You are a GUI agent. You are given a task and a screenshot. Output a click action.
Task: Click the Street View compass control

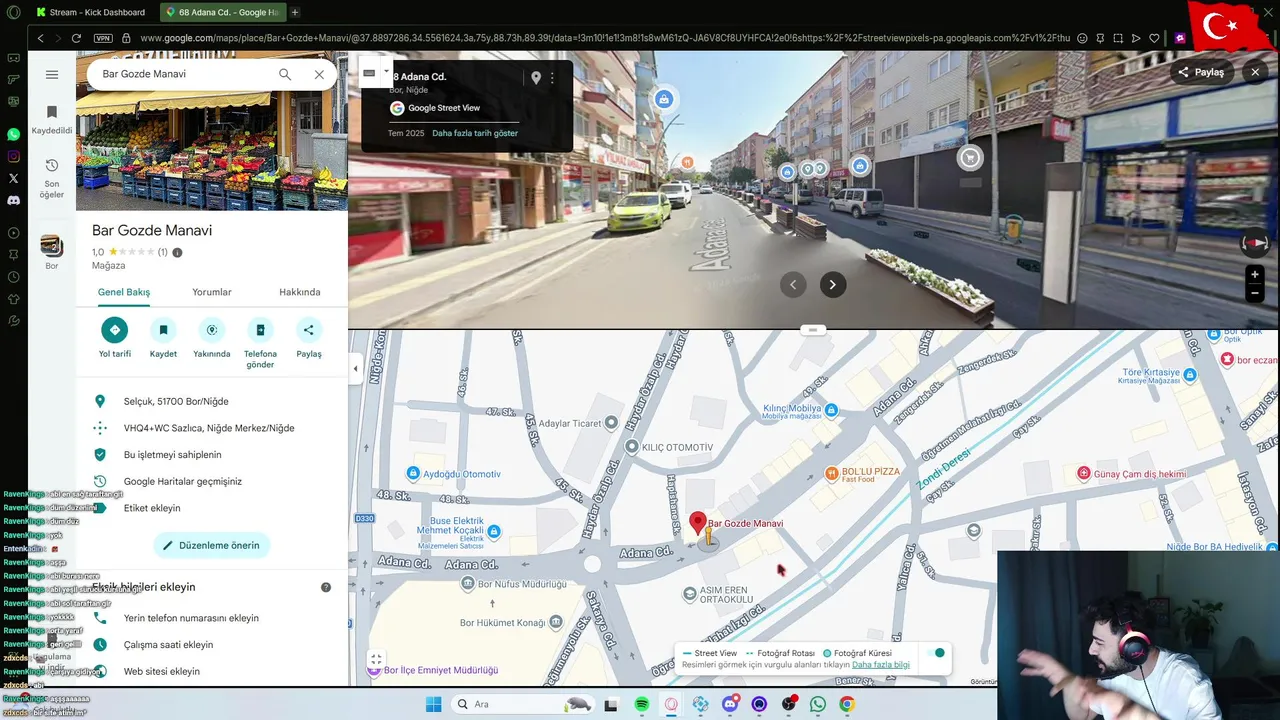point(1255,243)
